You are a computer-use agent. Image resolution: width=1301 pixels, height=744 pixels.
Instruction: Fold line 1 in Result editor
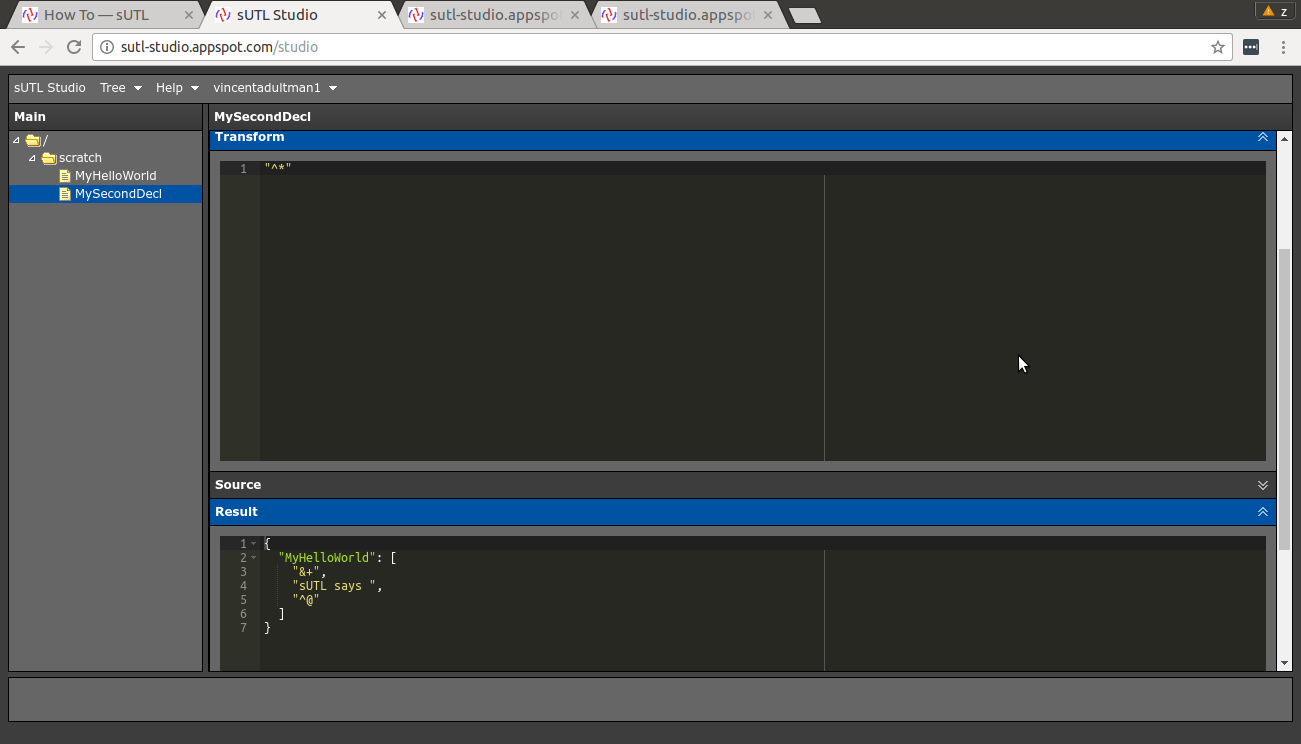coord(254,544)
